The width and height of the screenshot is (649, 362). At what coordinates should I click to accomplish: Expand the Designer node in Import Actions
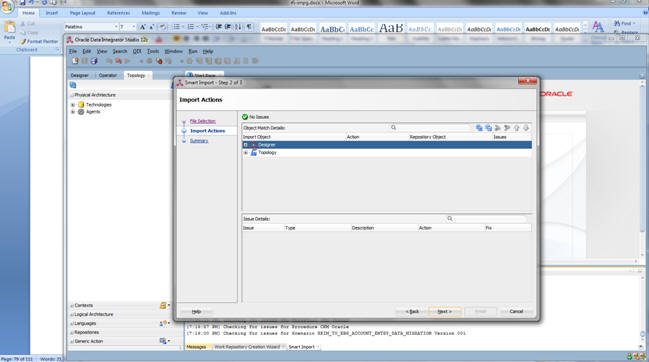(x=245, y=145)
